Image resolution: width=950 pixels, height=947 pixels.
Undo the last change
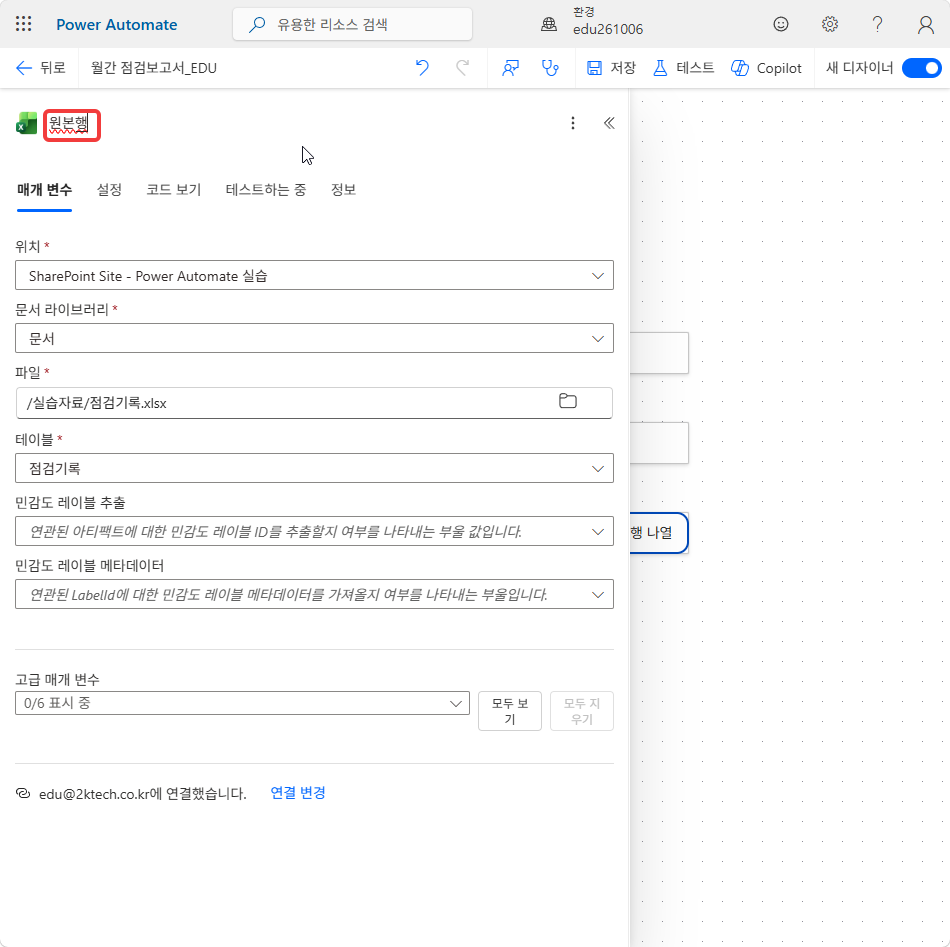tap(422, 68)
